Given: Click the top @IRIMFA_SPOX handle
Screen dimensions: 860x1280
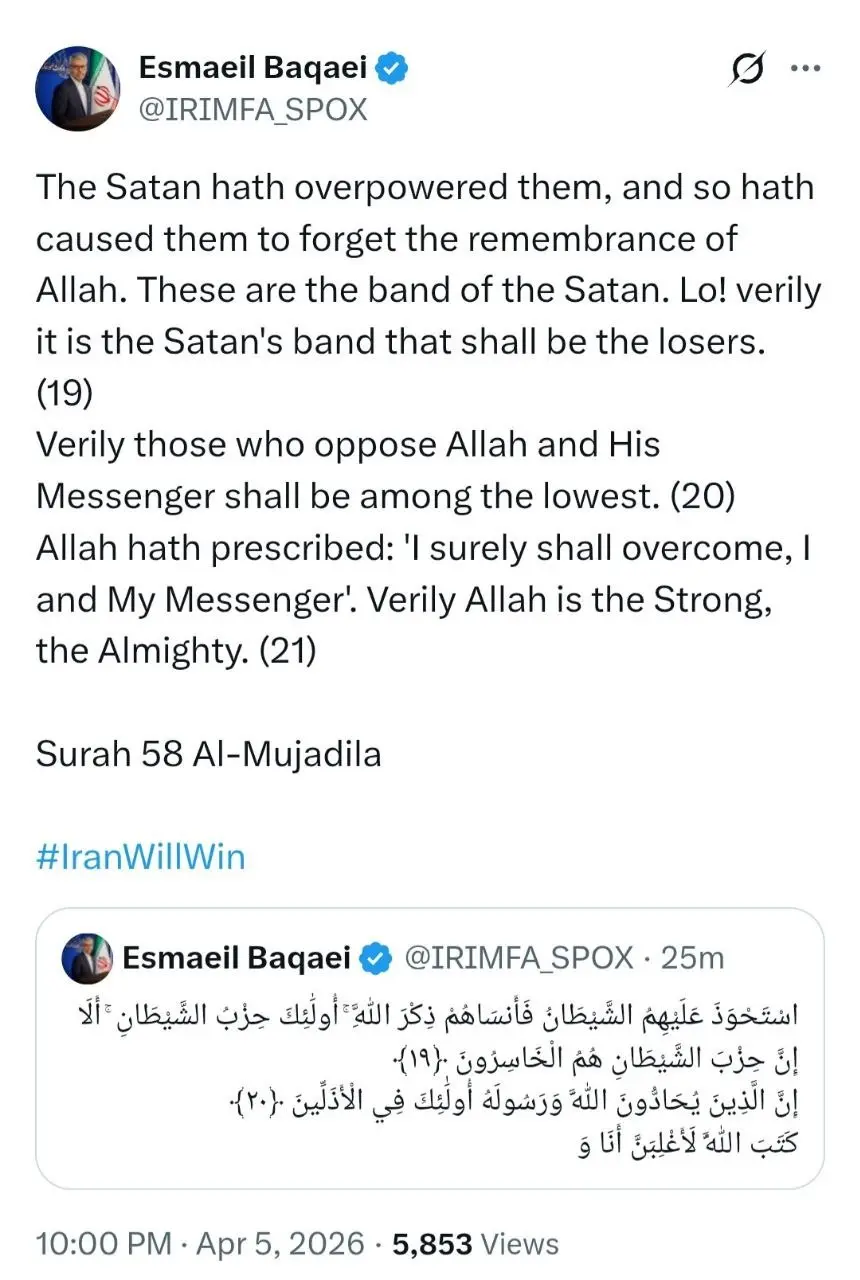Looking at the screenshot, I should [254, 109].
